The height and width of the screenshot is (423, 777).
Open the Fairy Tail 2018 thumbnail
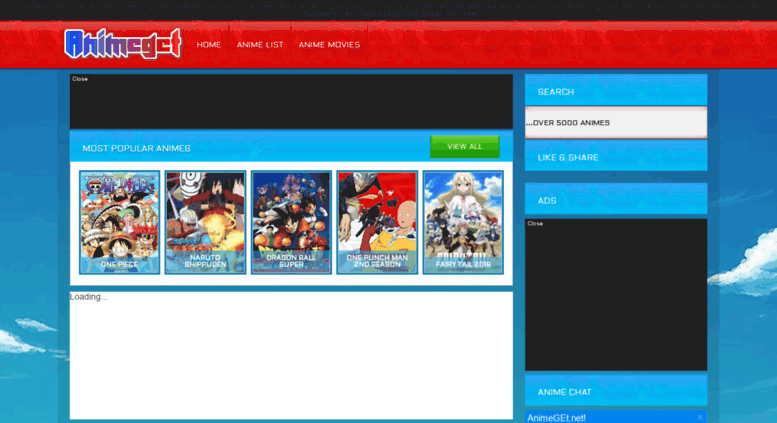tap(463, 222)
